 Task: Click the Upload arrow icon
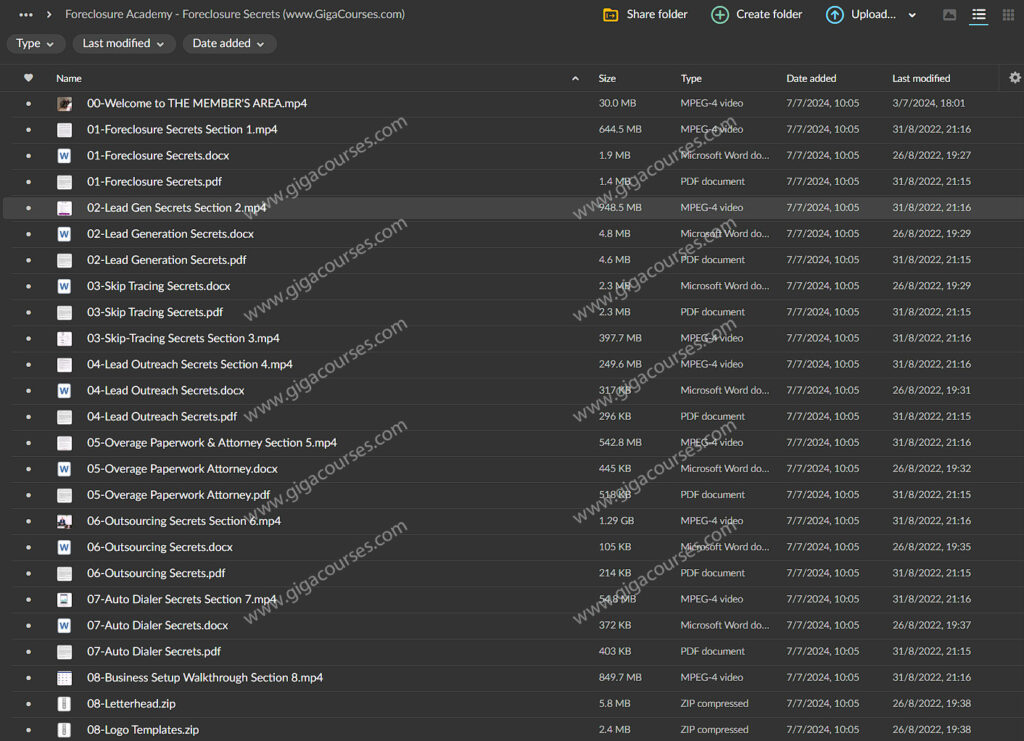835,14
